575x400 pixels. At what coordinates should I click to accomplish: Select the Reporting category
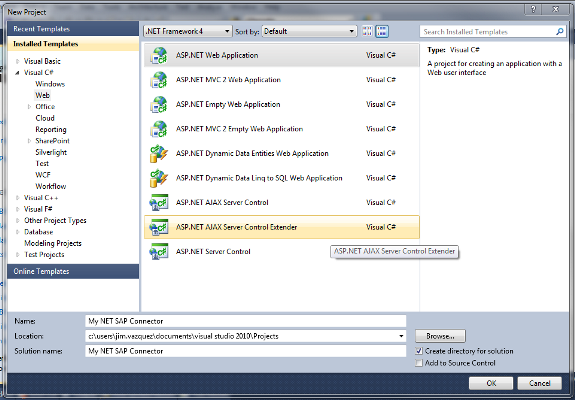51,129
